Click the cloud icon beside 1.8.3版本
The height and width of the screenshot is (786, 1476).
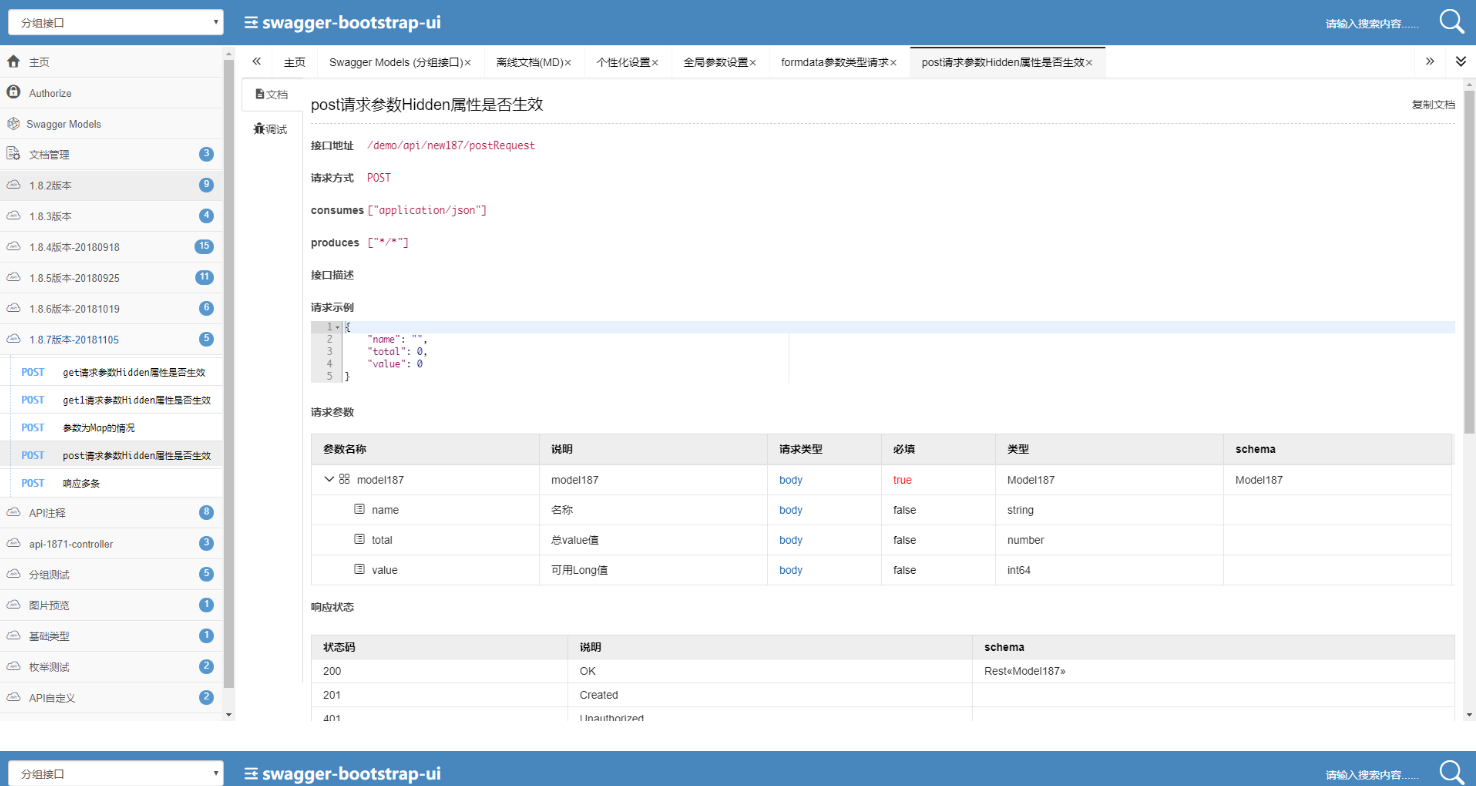[x=13, y=216]
